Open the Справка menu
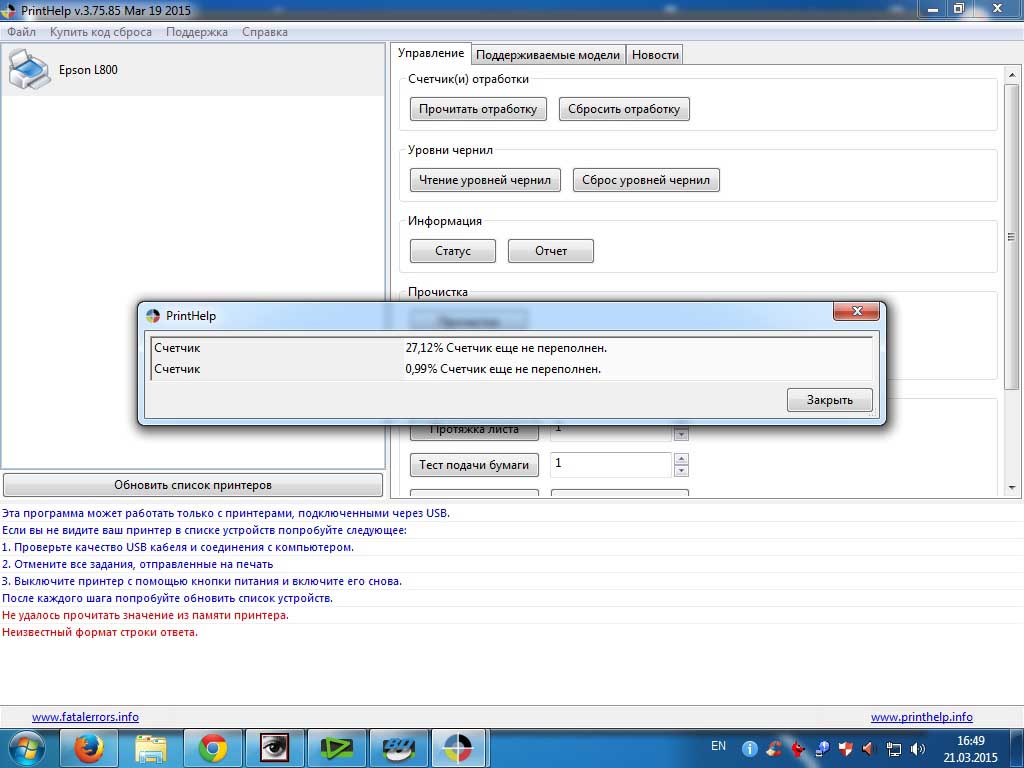Image resolution: width=1024 pixels, height=768 pixels. (x=264, y=32)
